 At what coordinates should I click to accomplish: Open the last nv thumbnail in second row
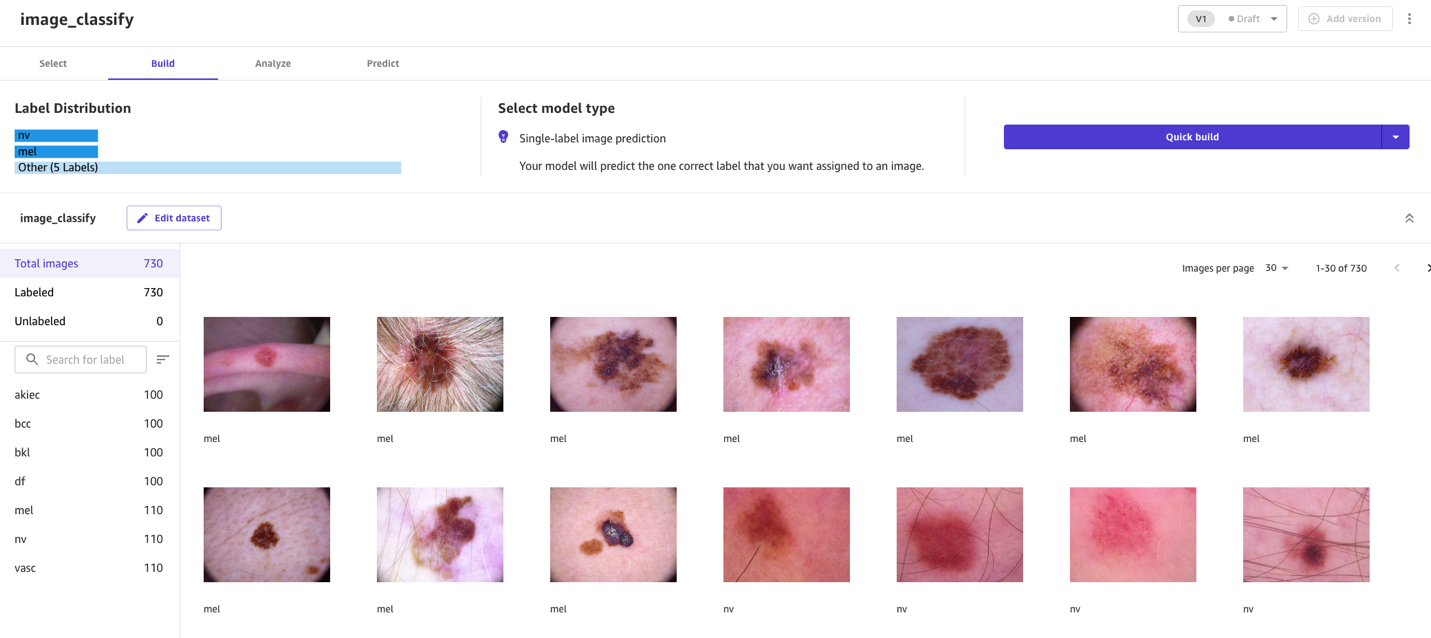click(1306, 534)
